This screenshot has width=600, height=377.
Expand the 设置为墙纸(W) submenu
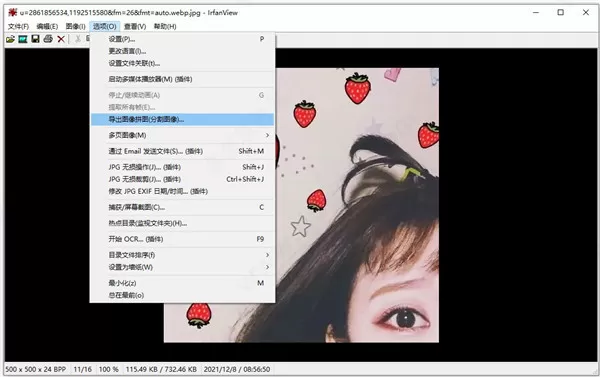pos(183,267)
